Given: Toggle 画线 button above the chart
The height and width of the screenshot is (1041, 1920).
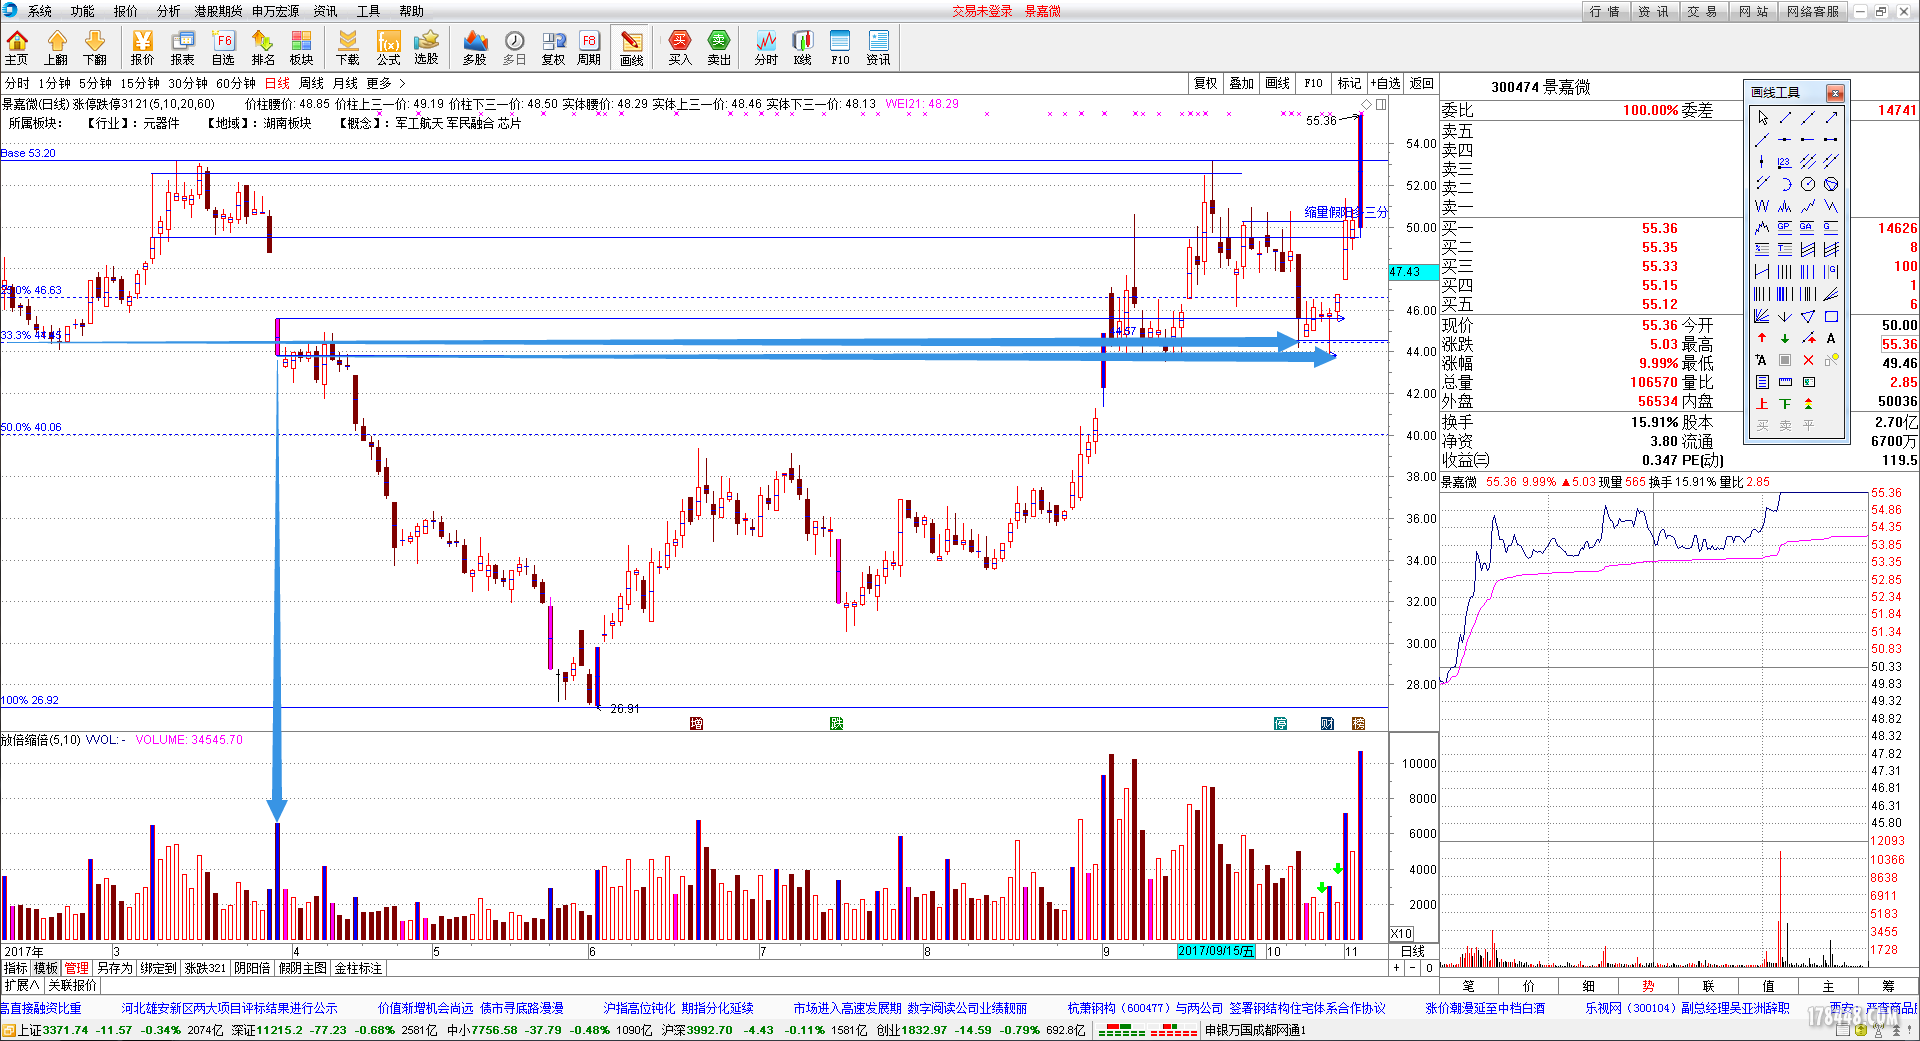Looking at the screenshot, I should [x=1278, y=83].
